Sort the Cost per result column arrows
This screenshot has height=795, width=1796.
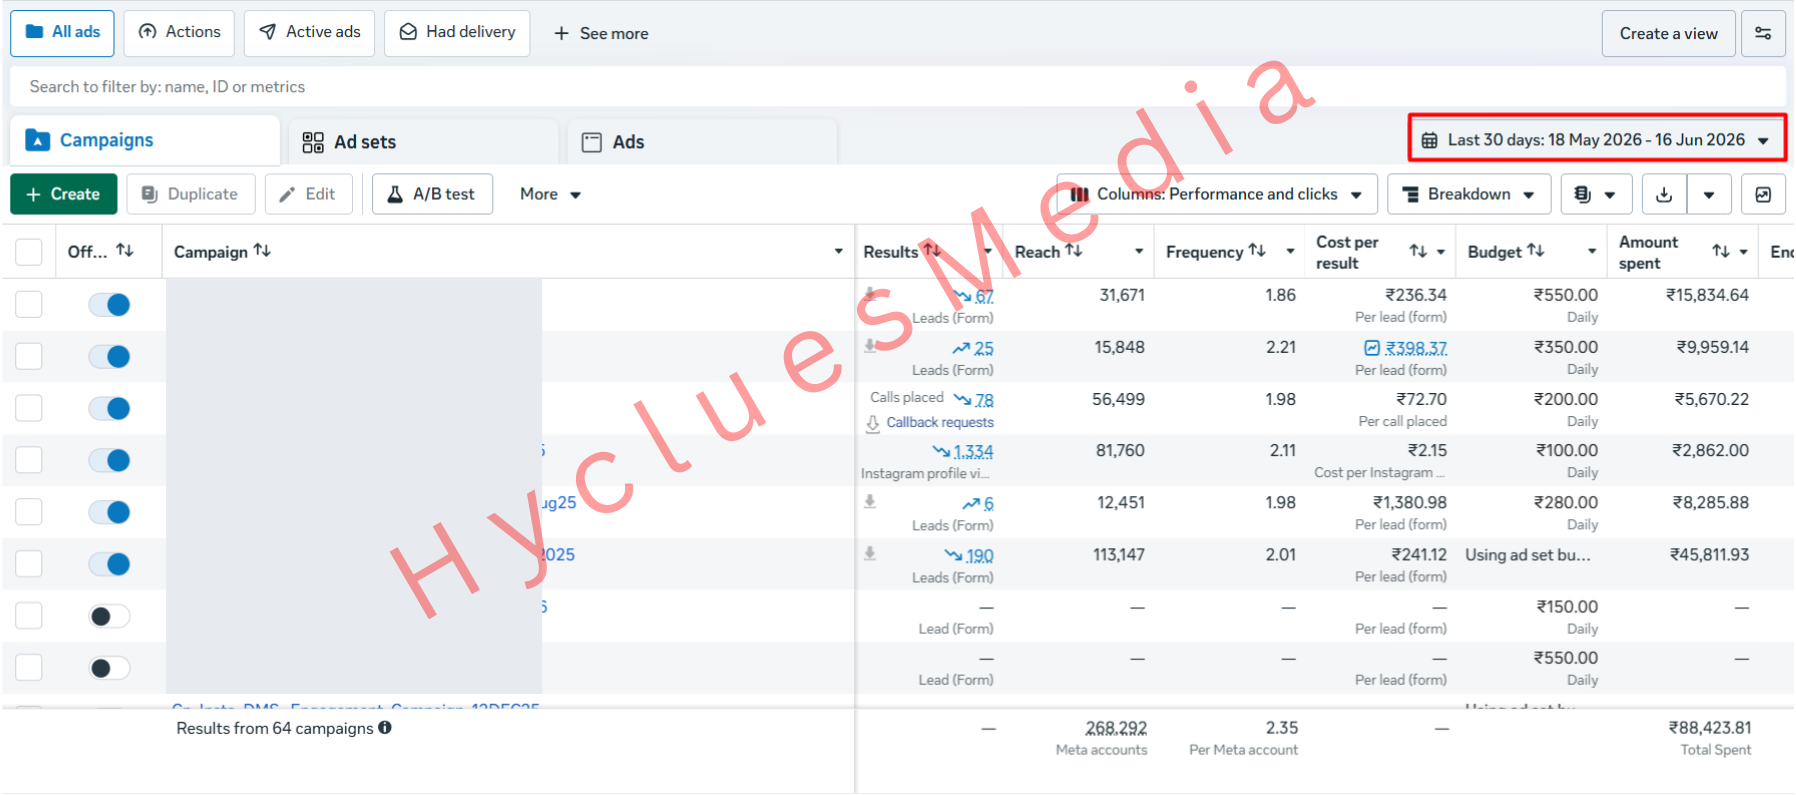point(1418,251)
